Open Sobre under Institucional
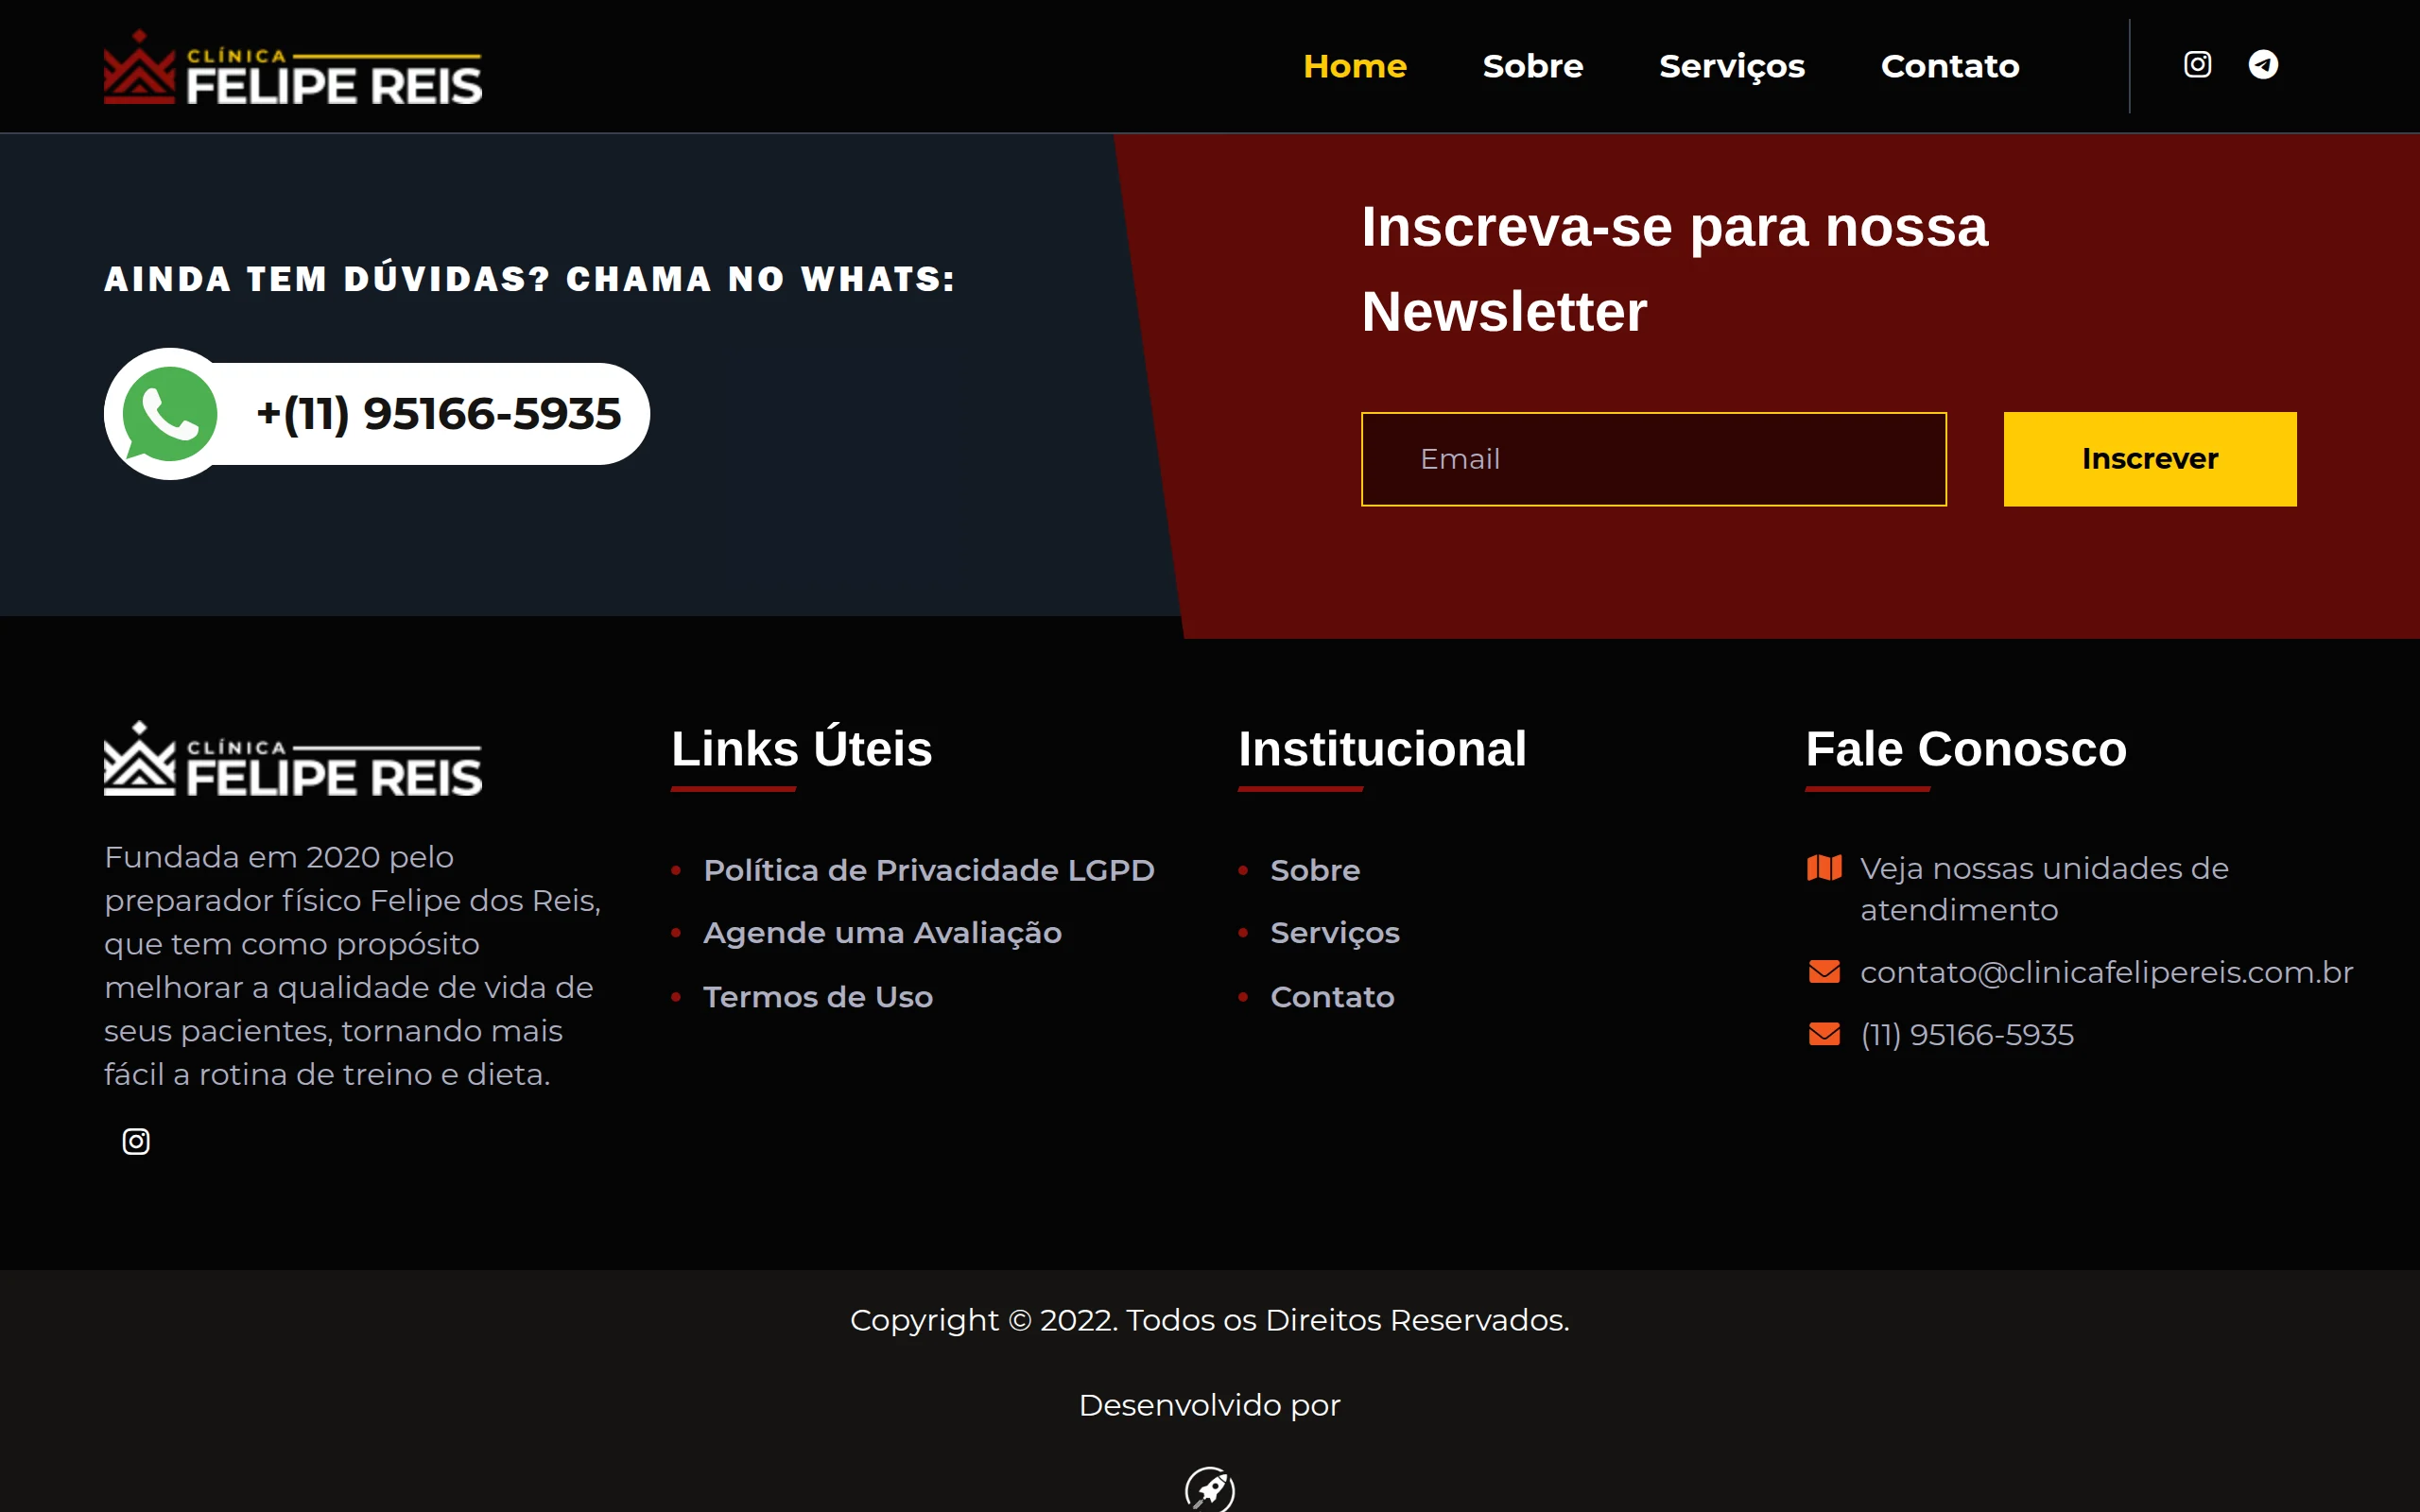 [1315, 870]
